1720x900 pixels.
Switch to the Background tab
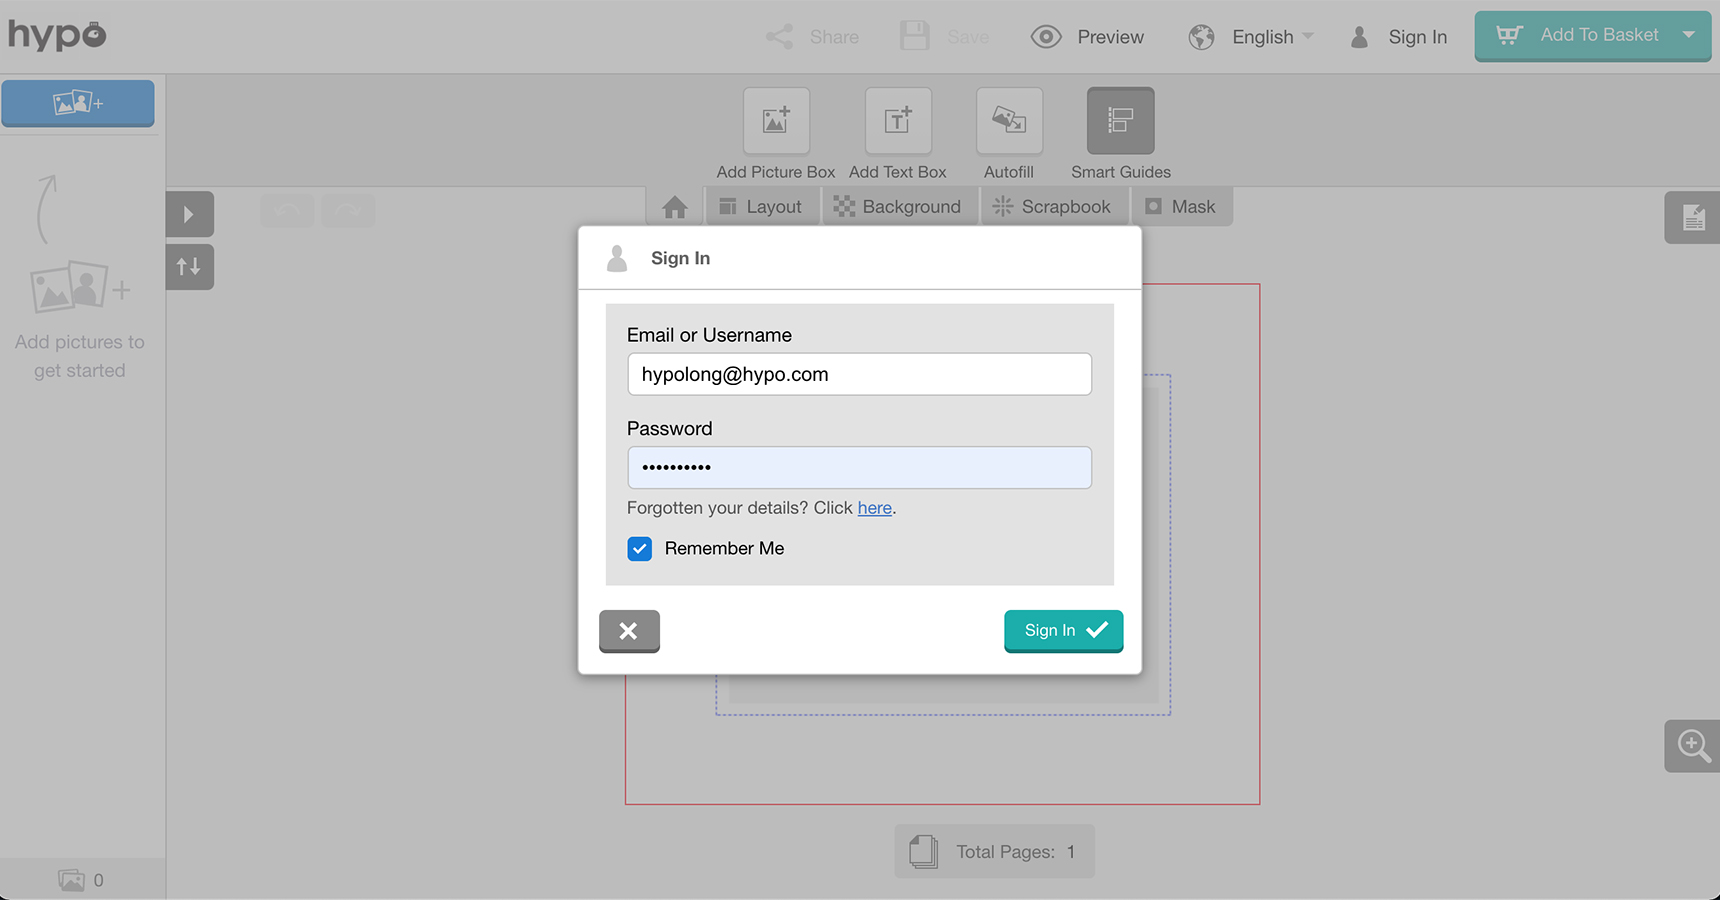click(x=898, y=207)
